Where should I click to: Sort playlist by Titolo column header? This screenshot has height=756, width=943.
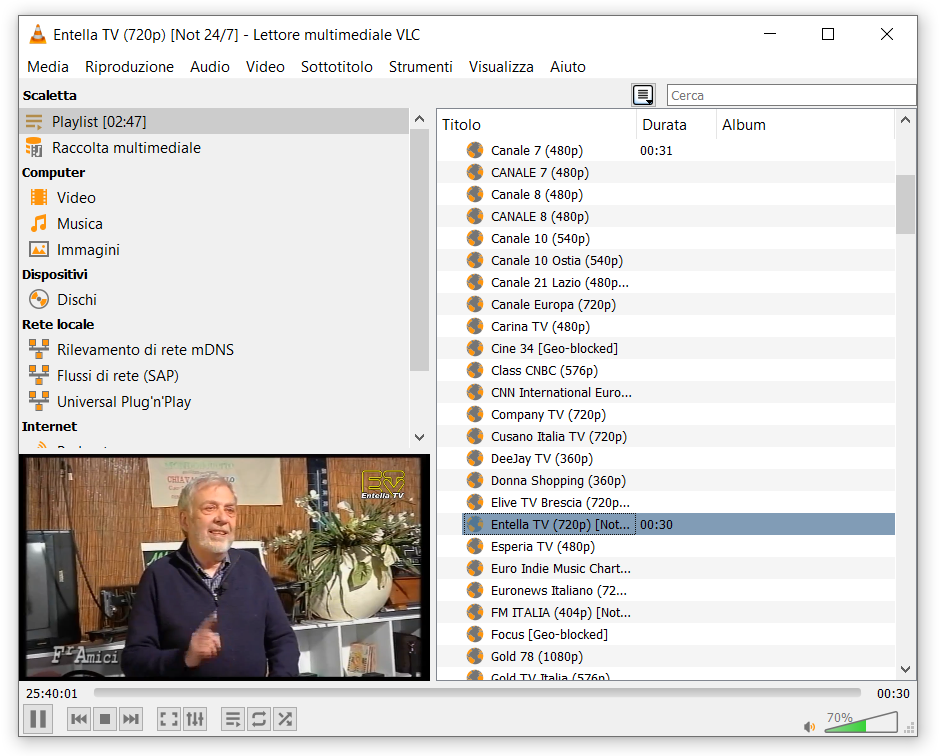click(x=536, y=125)
